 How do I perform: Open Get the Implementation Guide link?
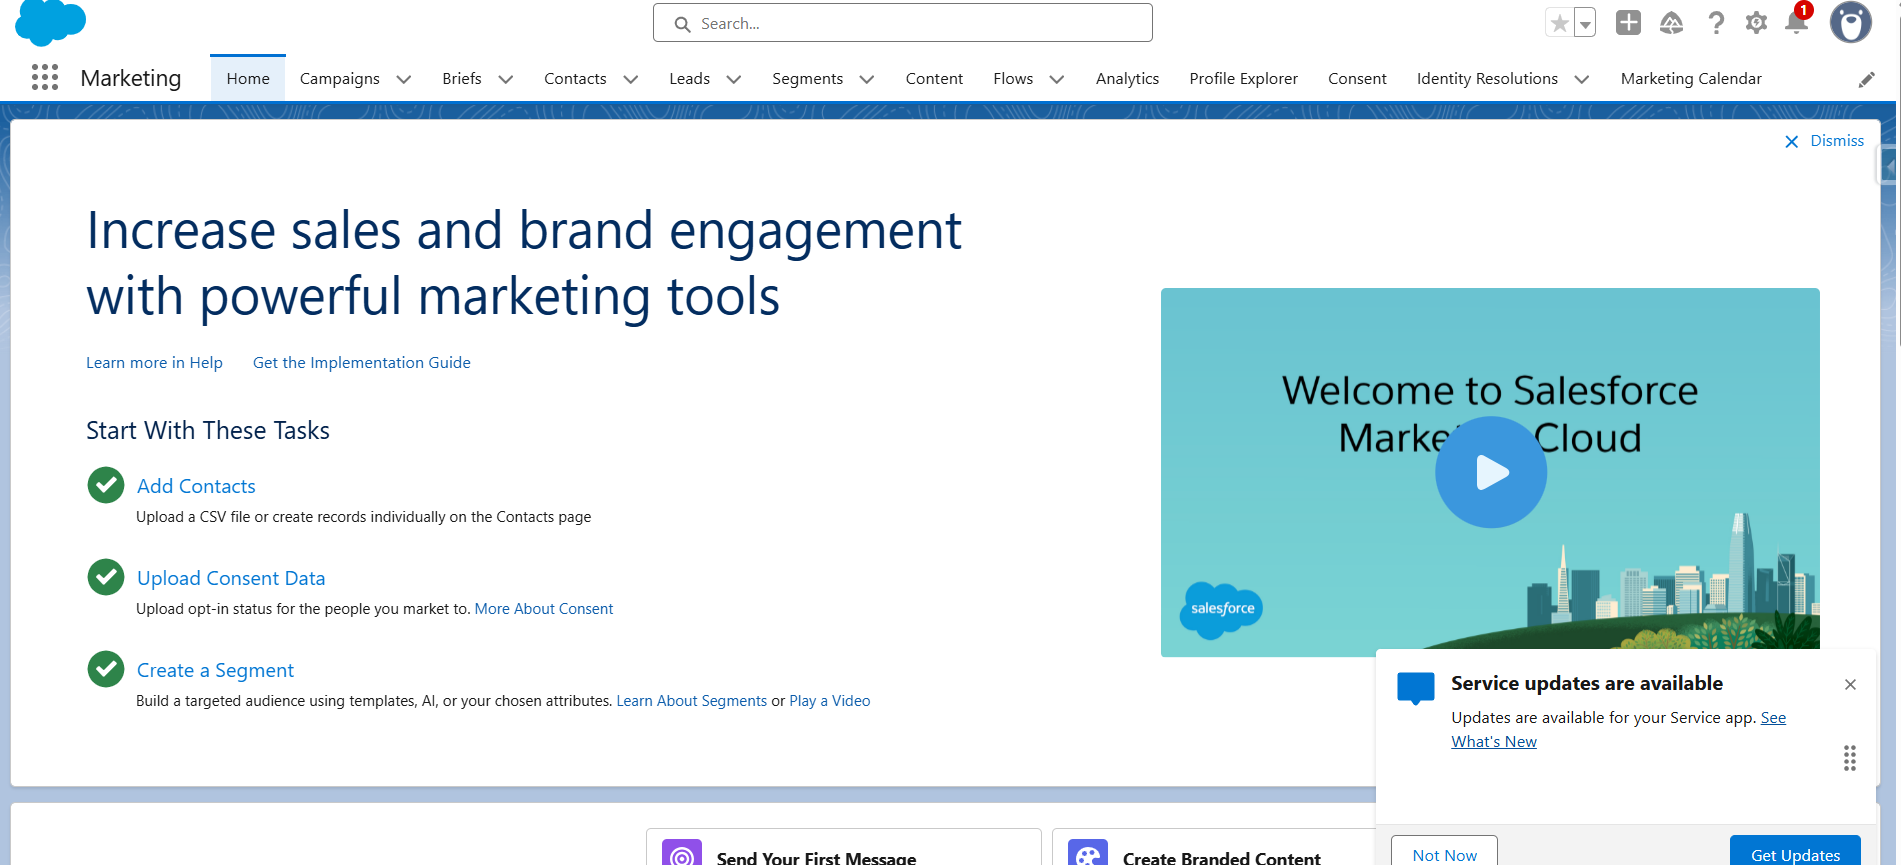coord(362,362)
